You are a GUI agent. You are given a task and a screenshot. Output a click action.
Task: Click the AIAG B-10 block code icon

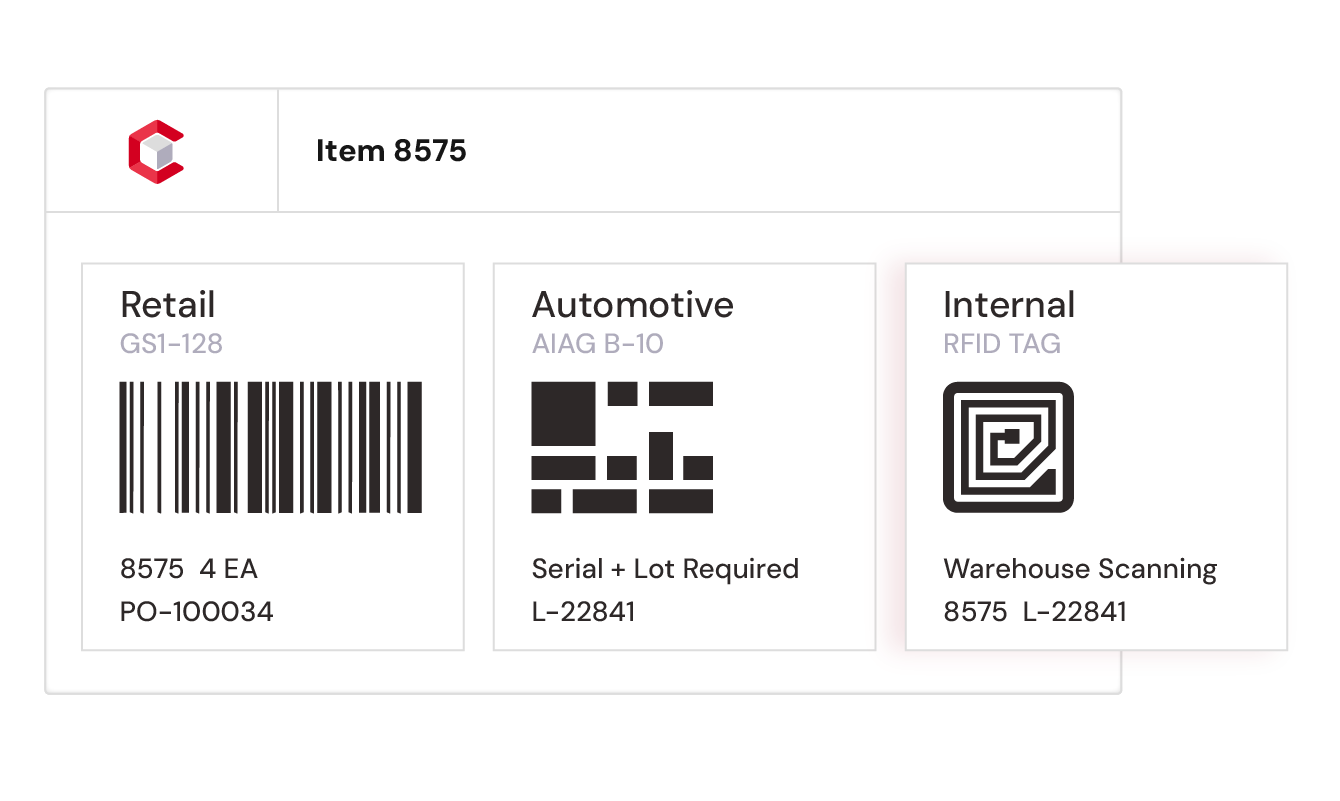click(x=622, y=447)
